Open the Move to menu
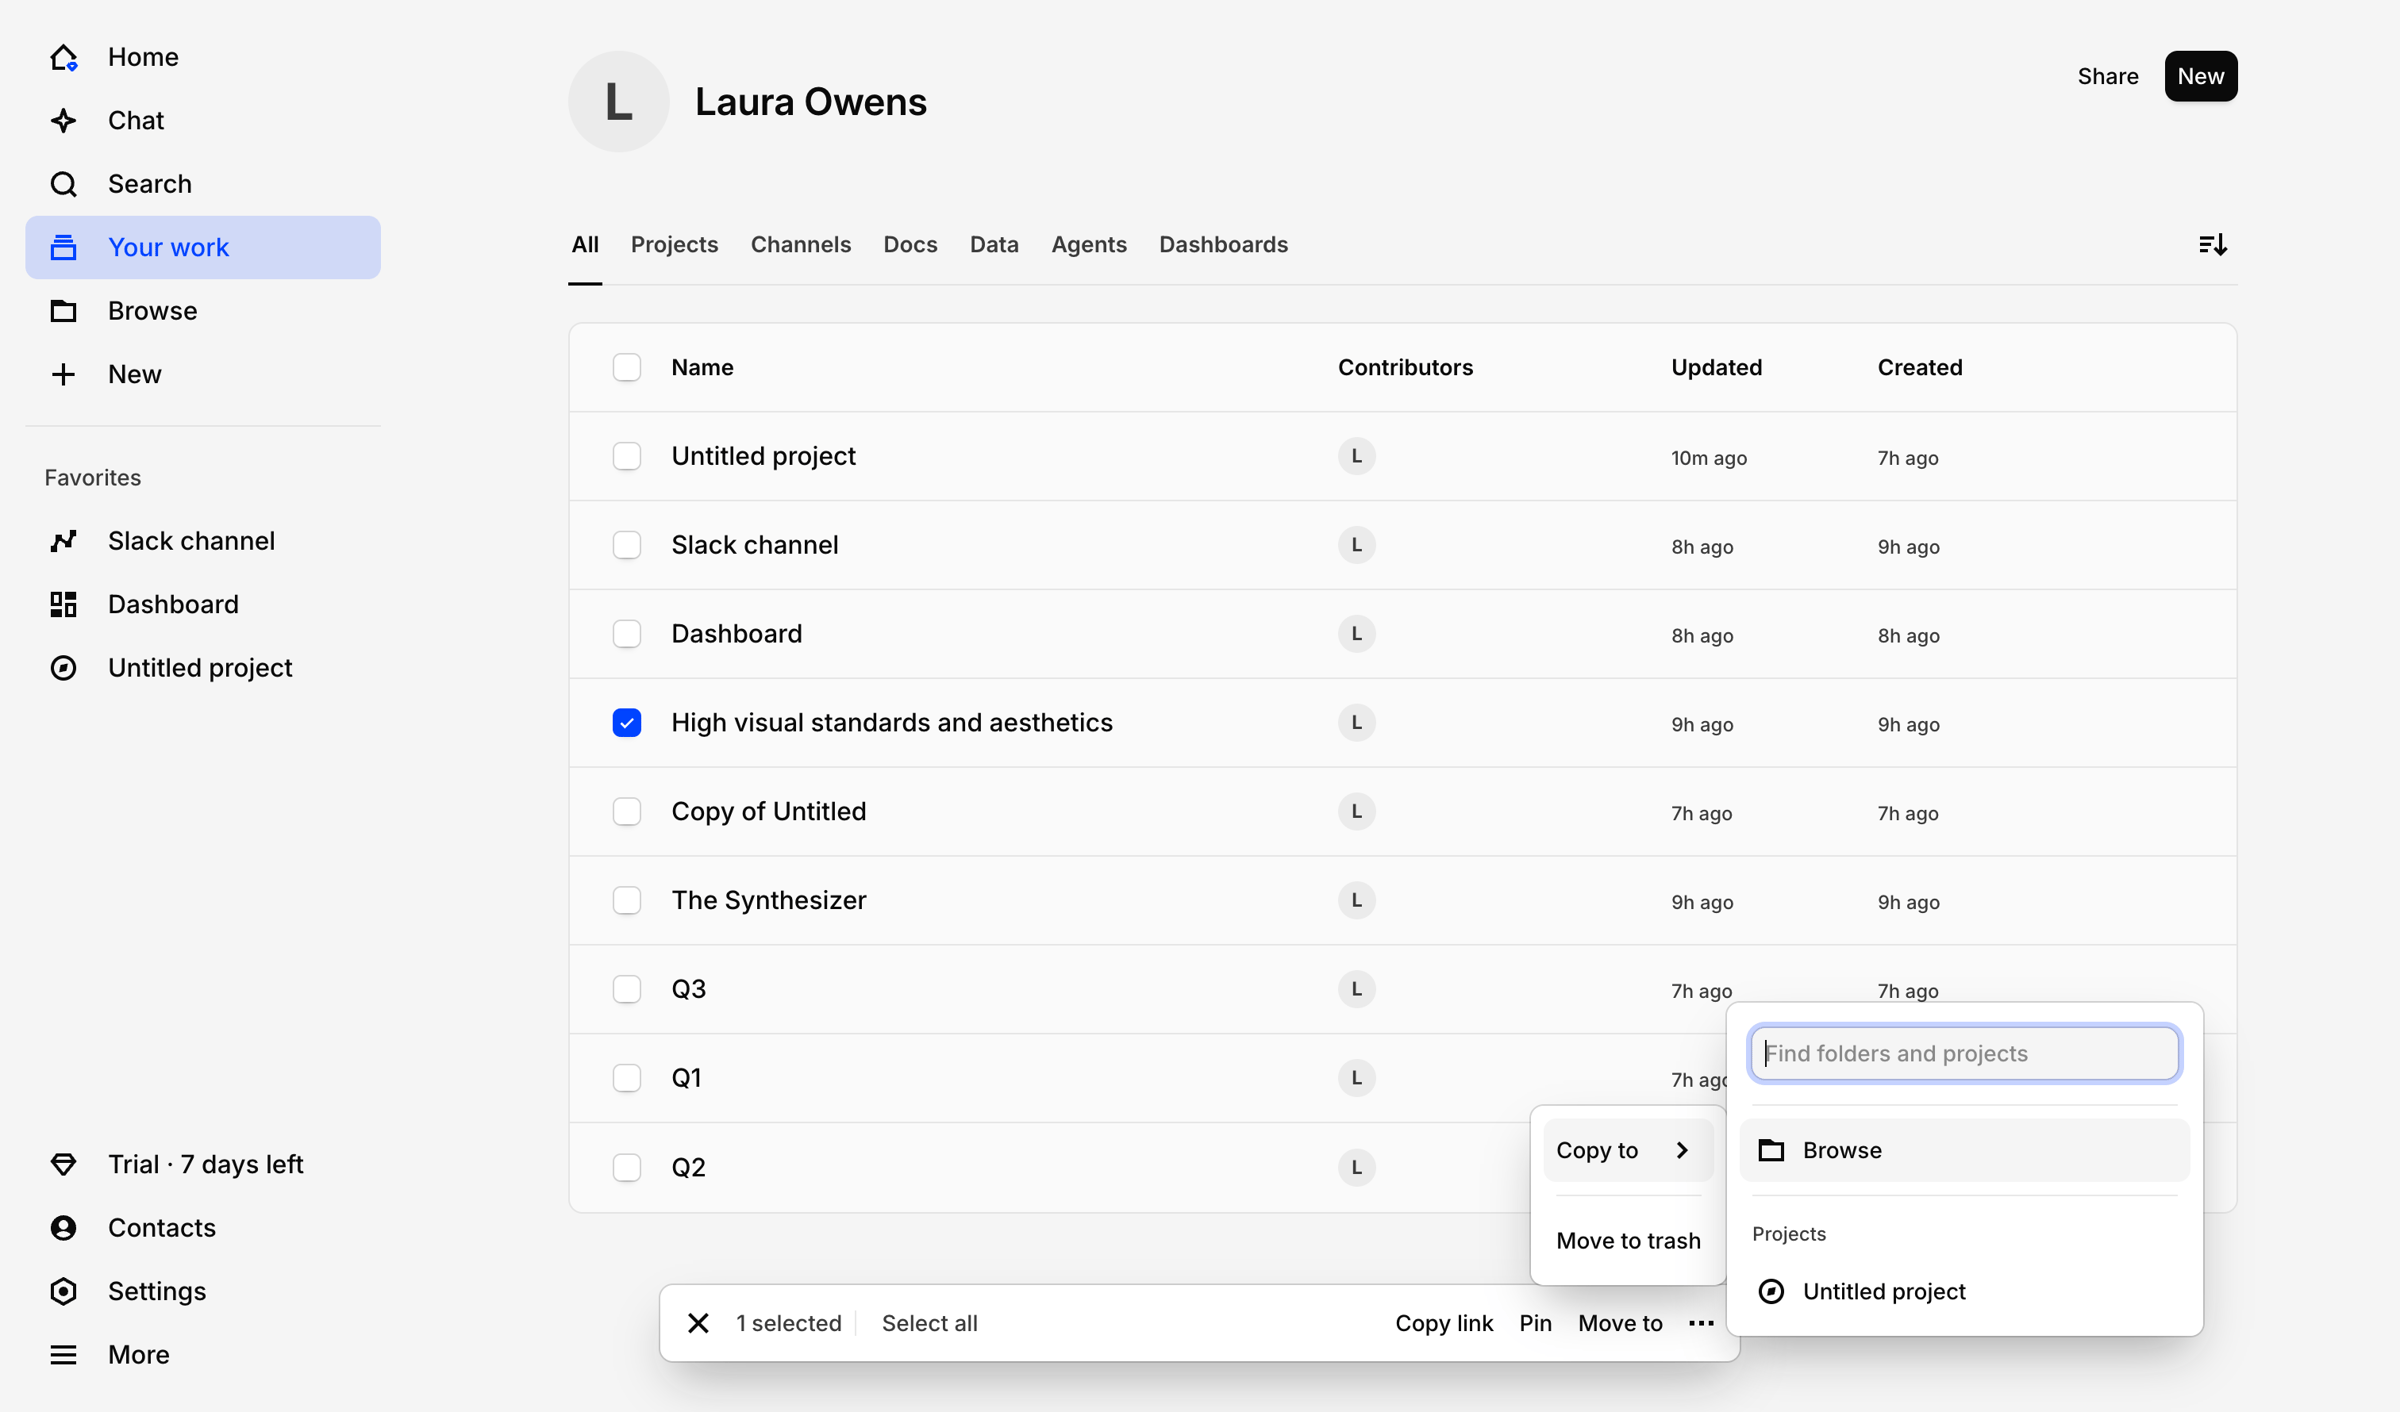 pos(1620,1323)
